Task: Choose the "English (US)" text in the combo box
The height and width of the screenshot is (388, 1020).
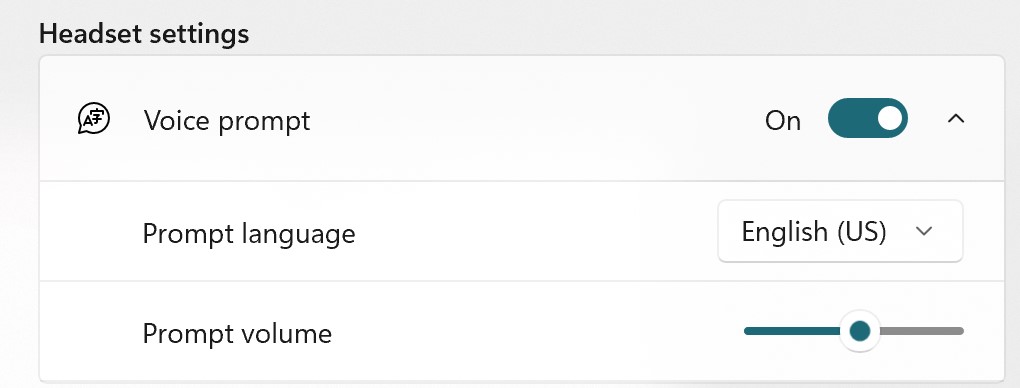Action: coord(814,232)
